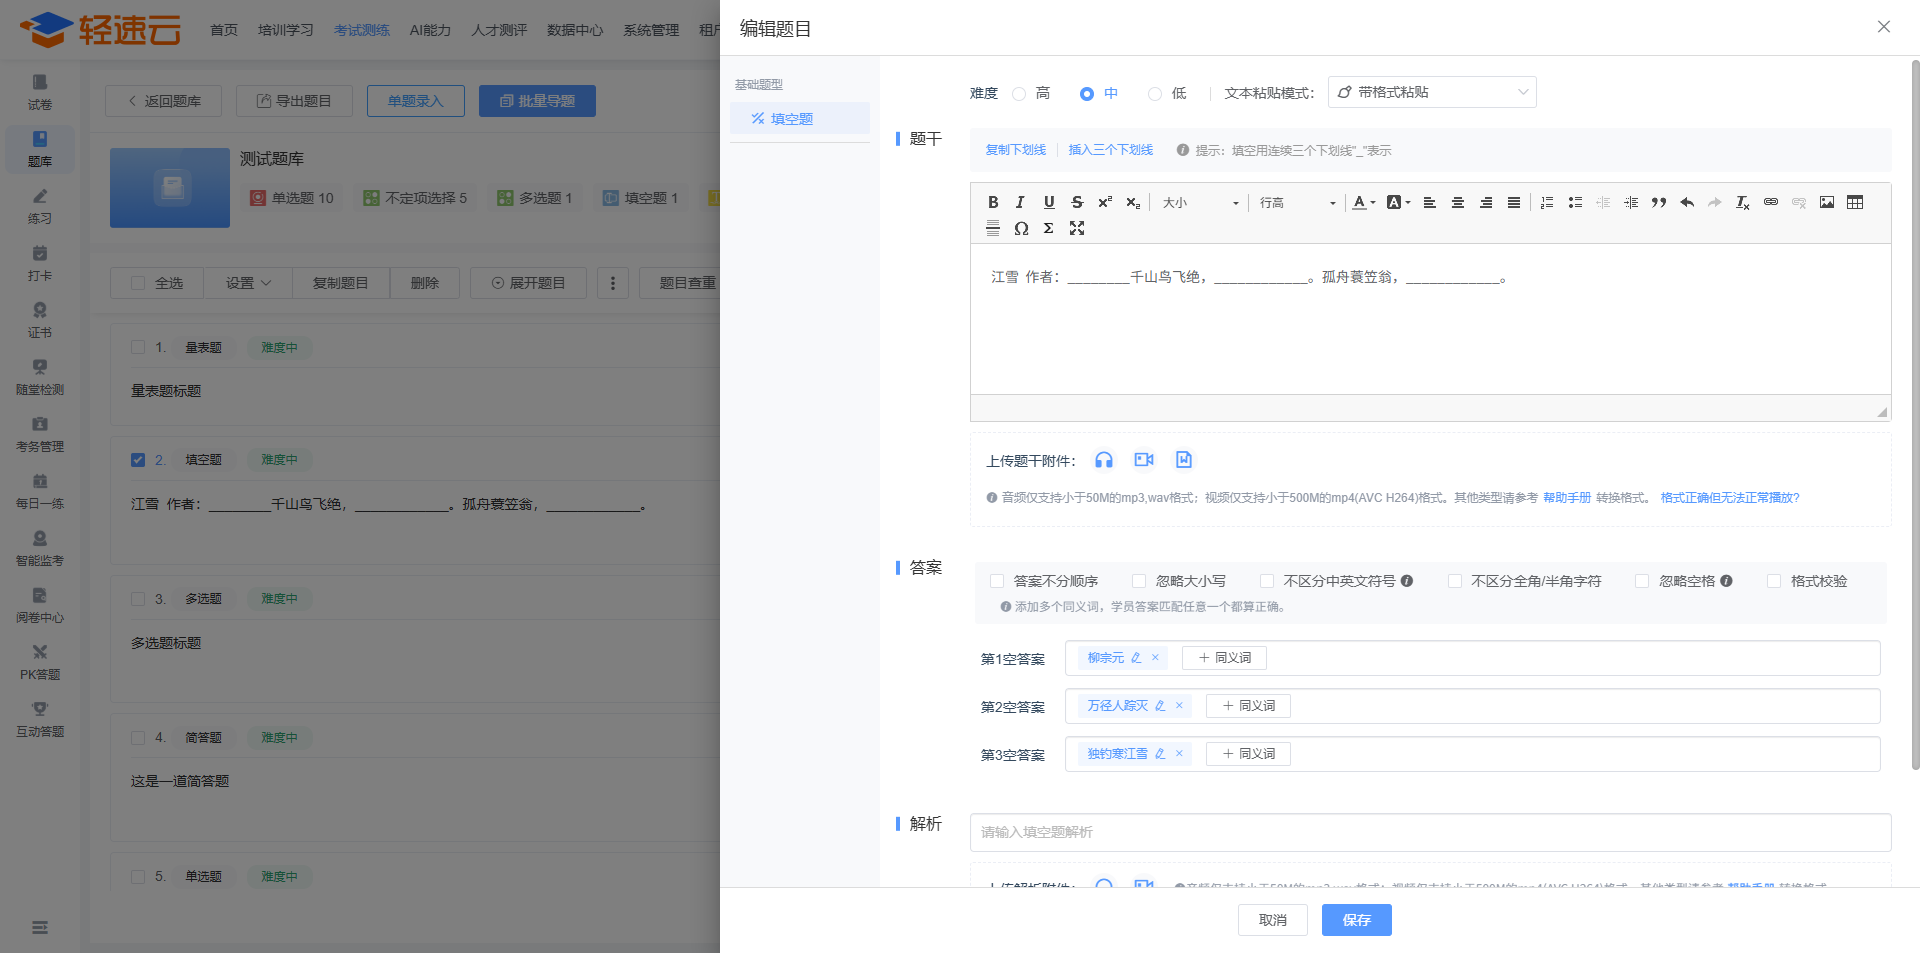Expand the editor to fullscreen mode
Image resolution: width=1920 pixels, height=953 pixels.
tap(1076, 228)
